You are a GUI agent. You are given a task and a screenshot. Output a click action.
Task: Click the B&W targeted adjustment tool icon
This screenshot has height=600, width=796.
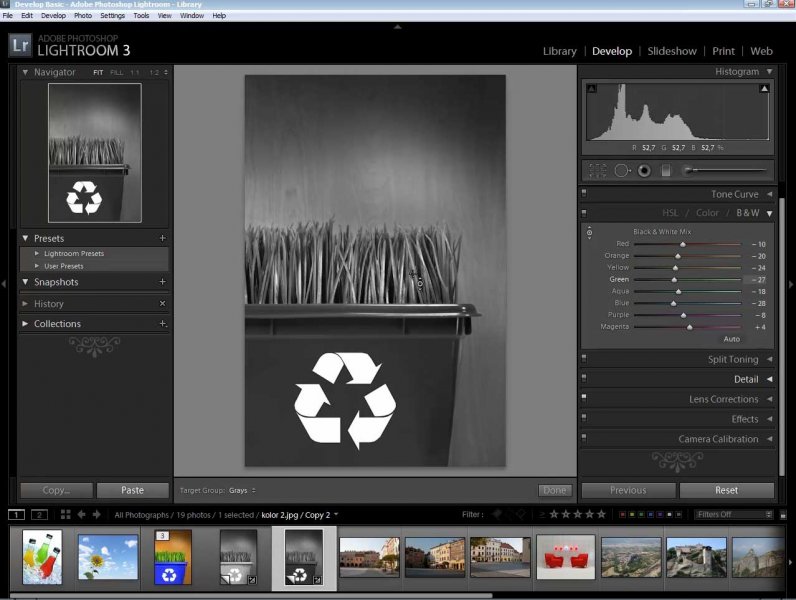[589, 233]
